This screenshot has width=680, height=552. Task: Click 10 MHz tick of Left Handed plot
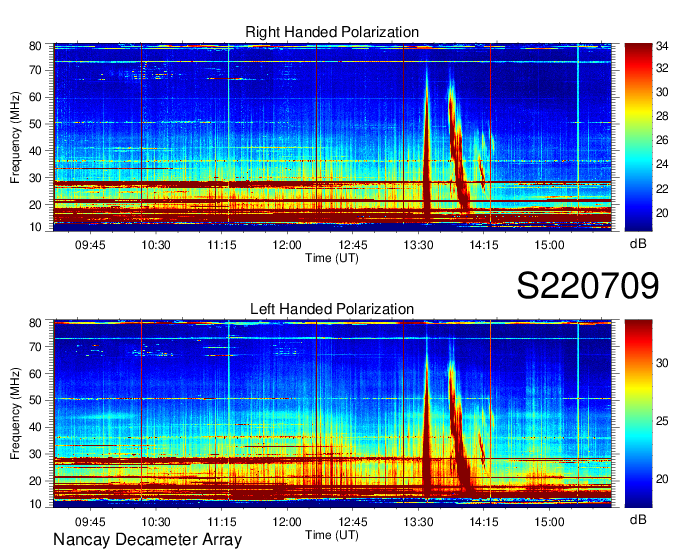coord(35,504)
